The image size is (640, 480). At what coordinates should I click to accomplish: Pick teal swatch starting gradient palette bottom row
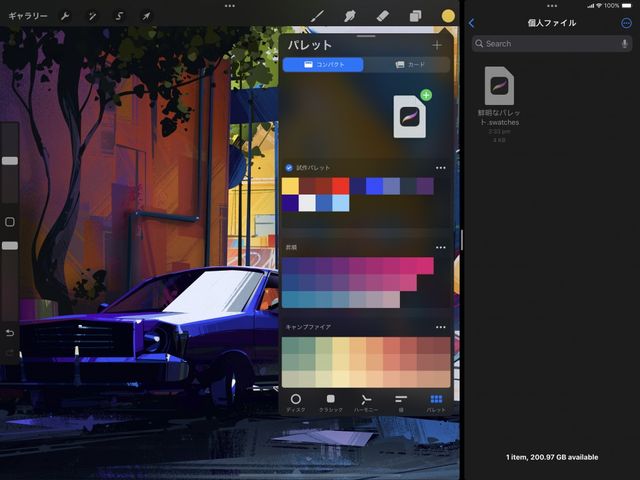(x=290, y=300)
